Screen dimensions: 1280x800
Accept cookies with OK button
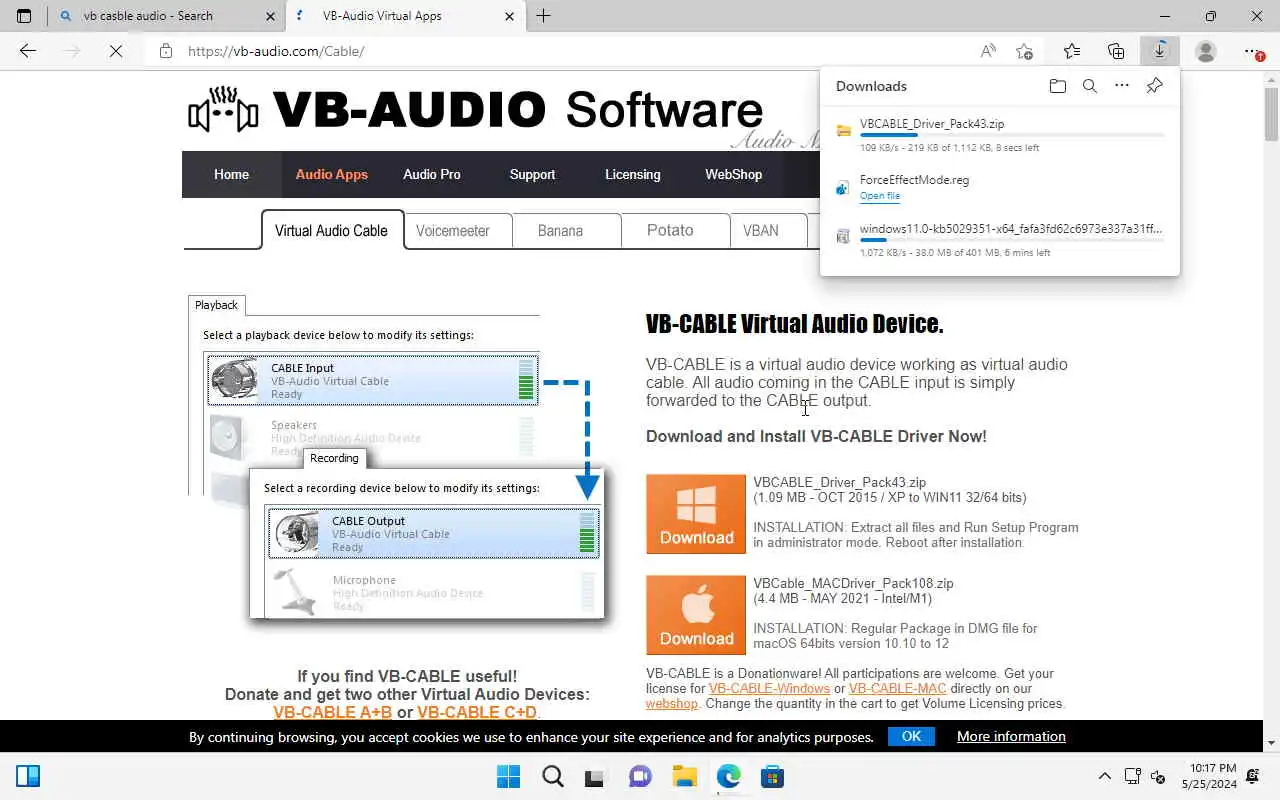911,736
